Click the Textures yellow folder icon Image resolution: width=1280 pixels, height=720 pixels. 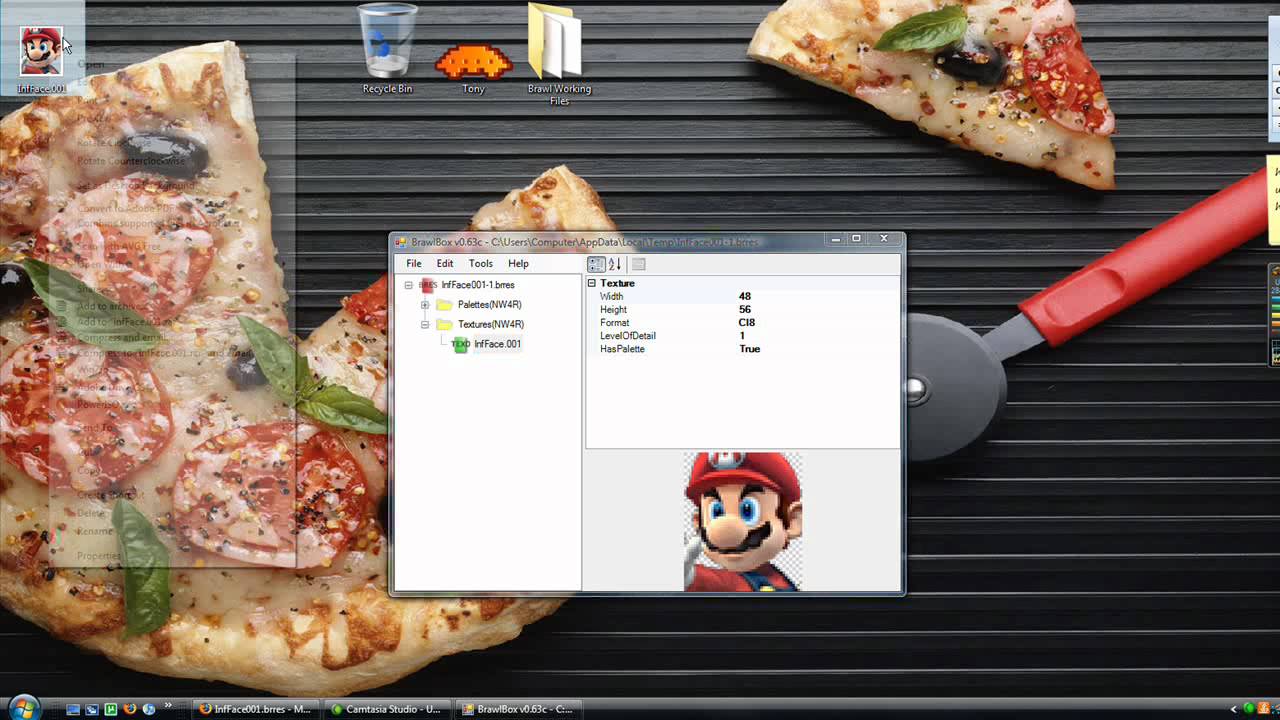pyautogui.click(x=444, y=325)
